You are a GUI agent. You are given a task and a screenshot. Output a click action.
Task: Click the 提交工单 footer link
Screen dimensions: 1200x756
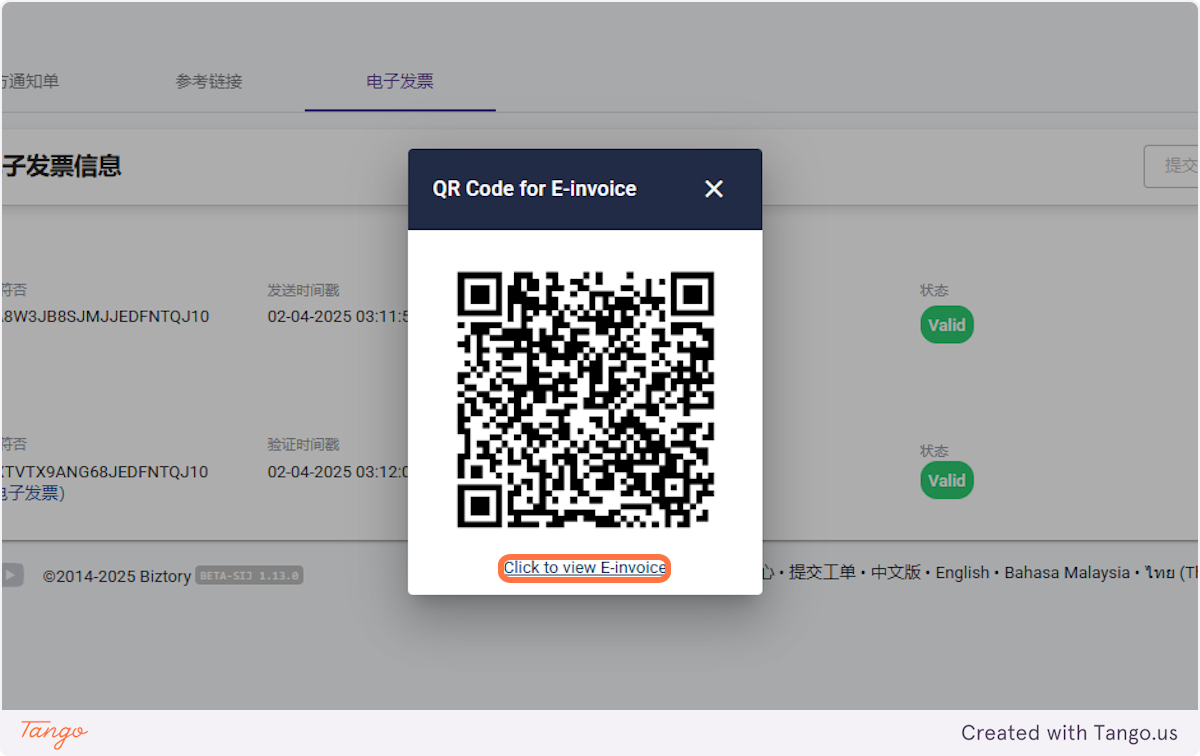pyautogui.click(x=822, y=573)
